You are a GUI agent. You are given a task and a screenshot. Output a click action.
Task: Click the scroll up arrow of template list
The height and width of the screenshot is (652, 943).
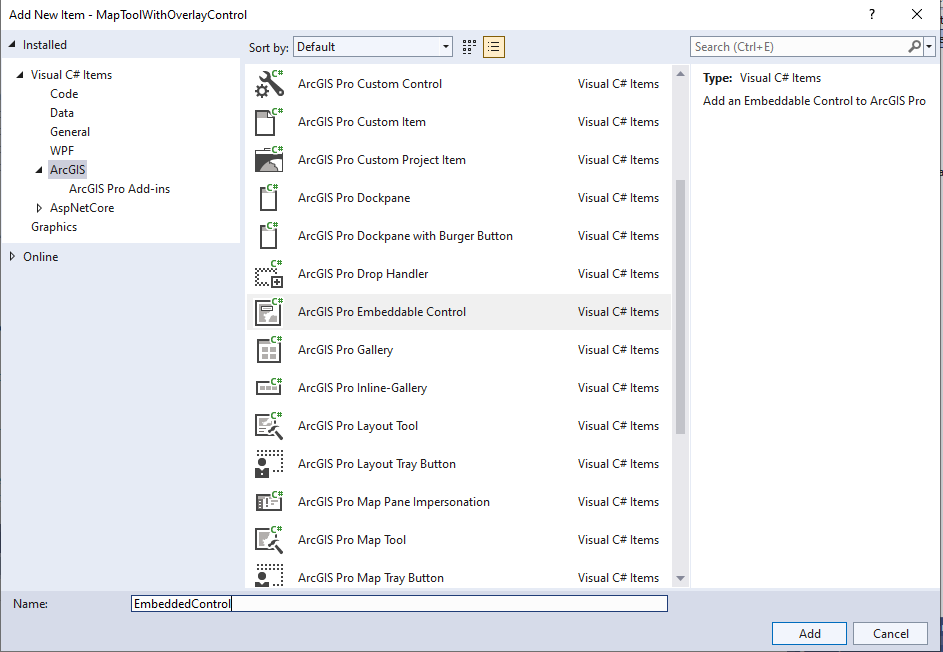coord(680,74)
